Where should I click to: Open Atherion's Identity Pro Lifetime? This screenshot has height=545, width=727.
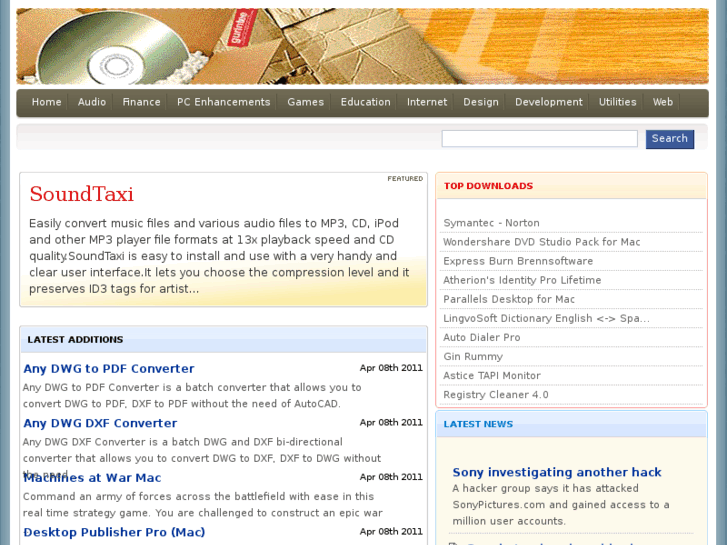point(522,280)
